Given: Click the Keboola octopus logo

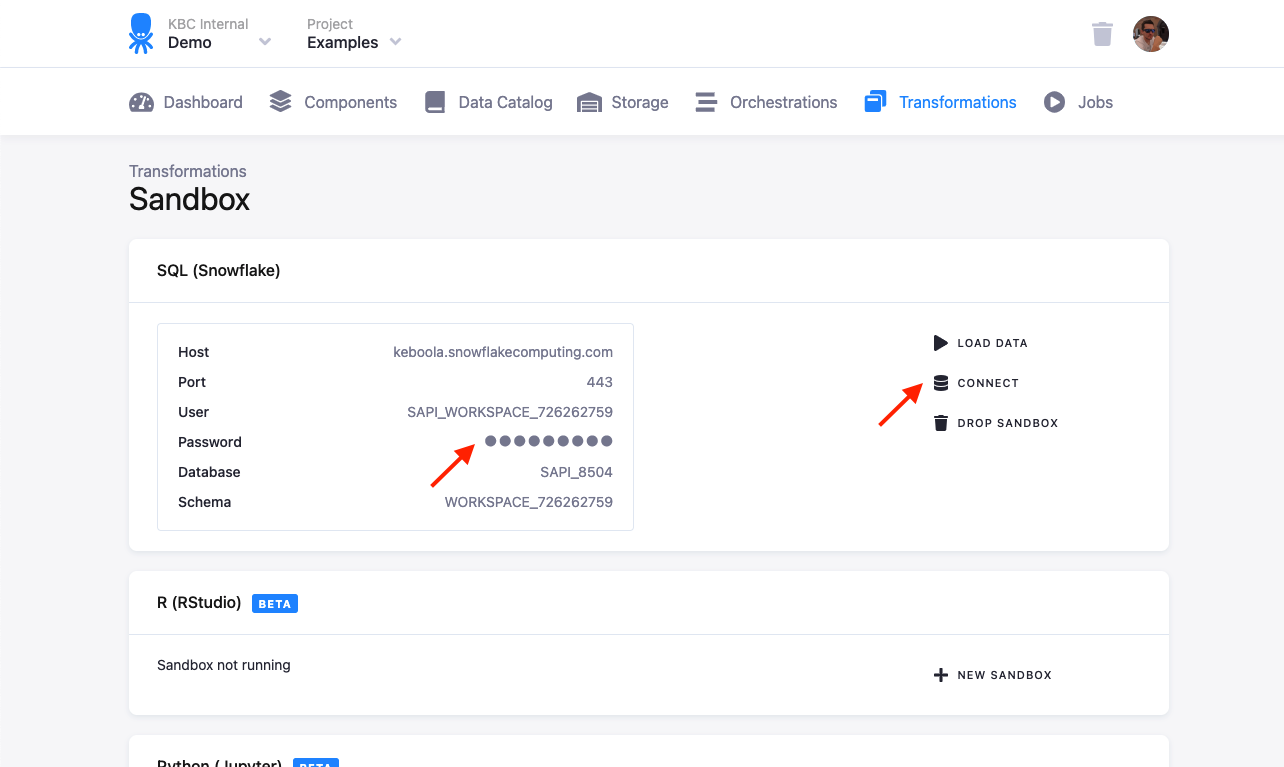Looking at the screenshot, I should pos(141,33).
